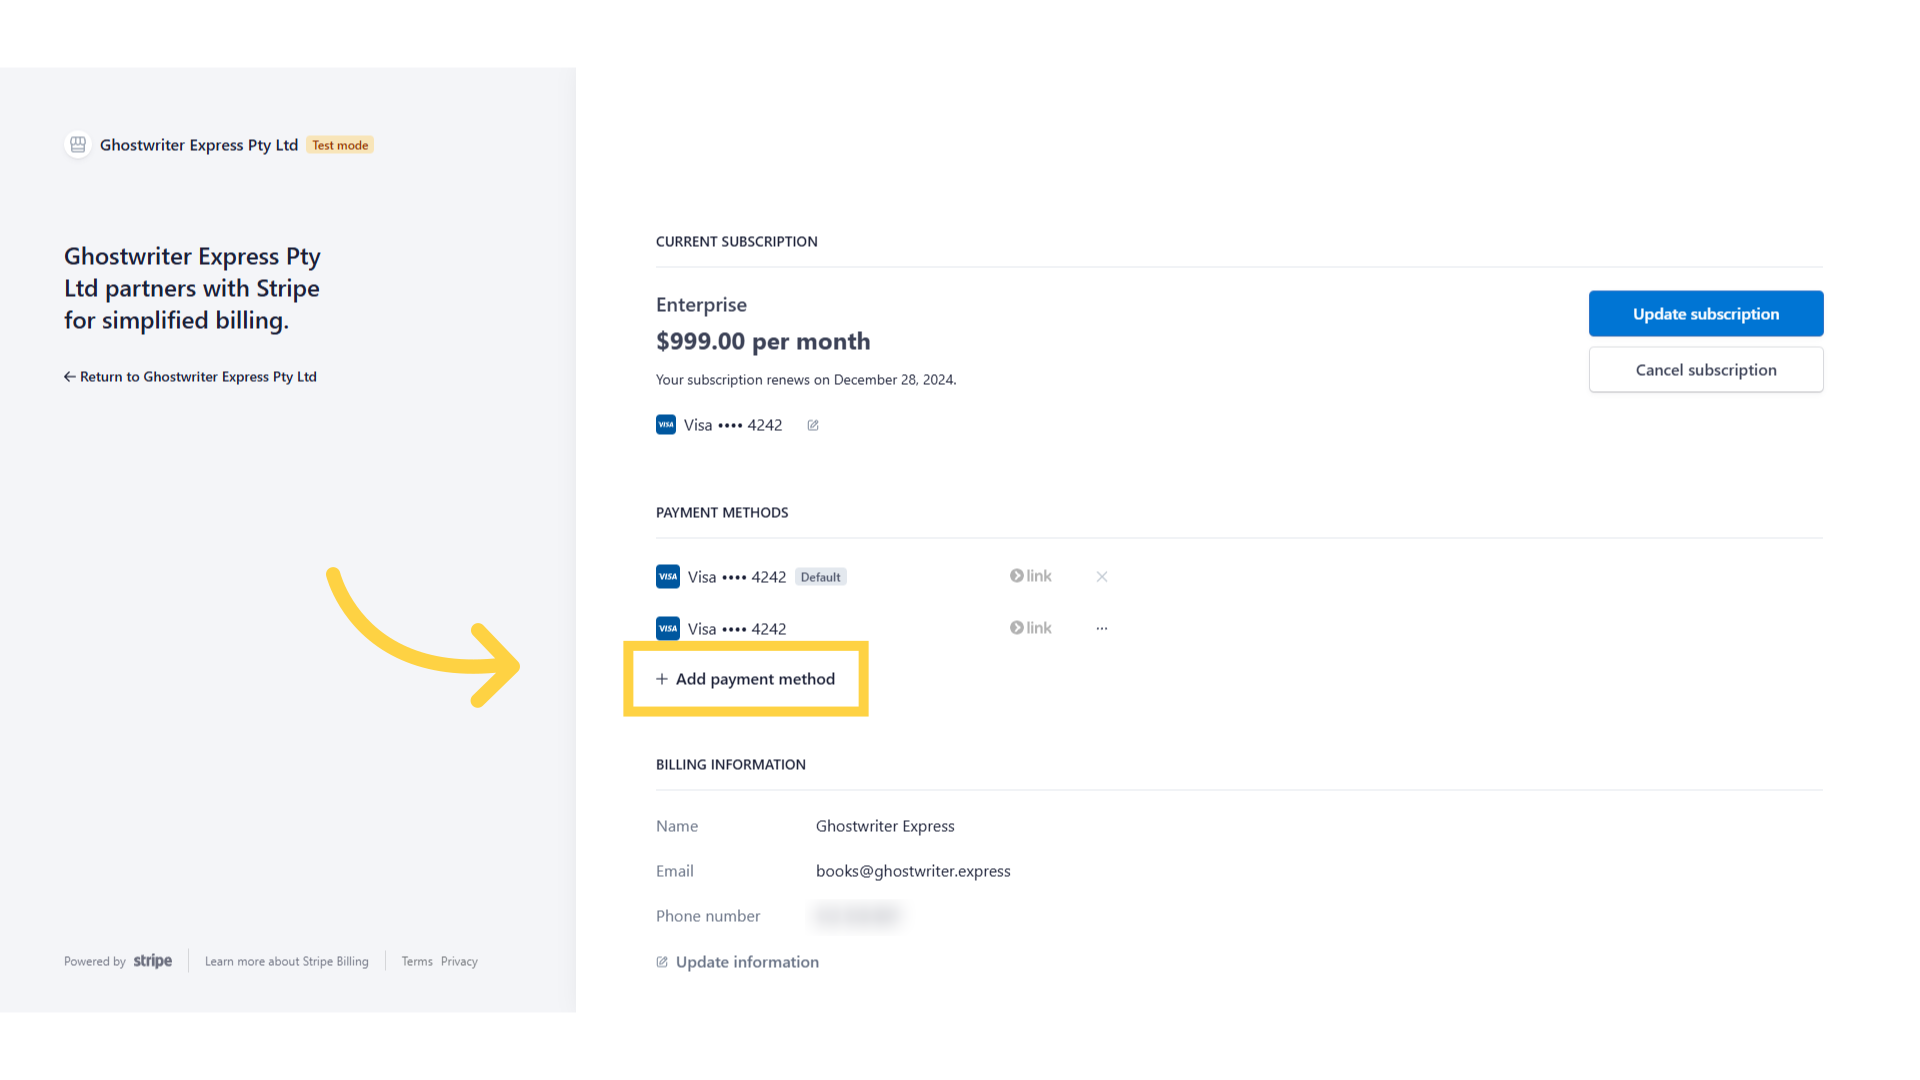Click the Cancel subscription button
This screenshot has width=1920, height=1080.
pos(1706,370)
